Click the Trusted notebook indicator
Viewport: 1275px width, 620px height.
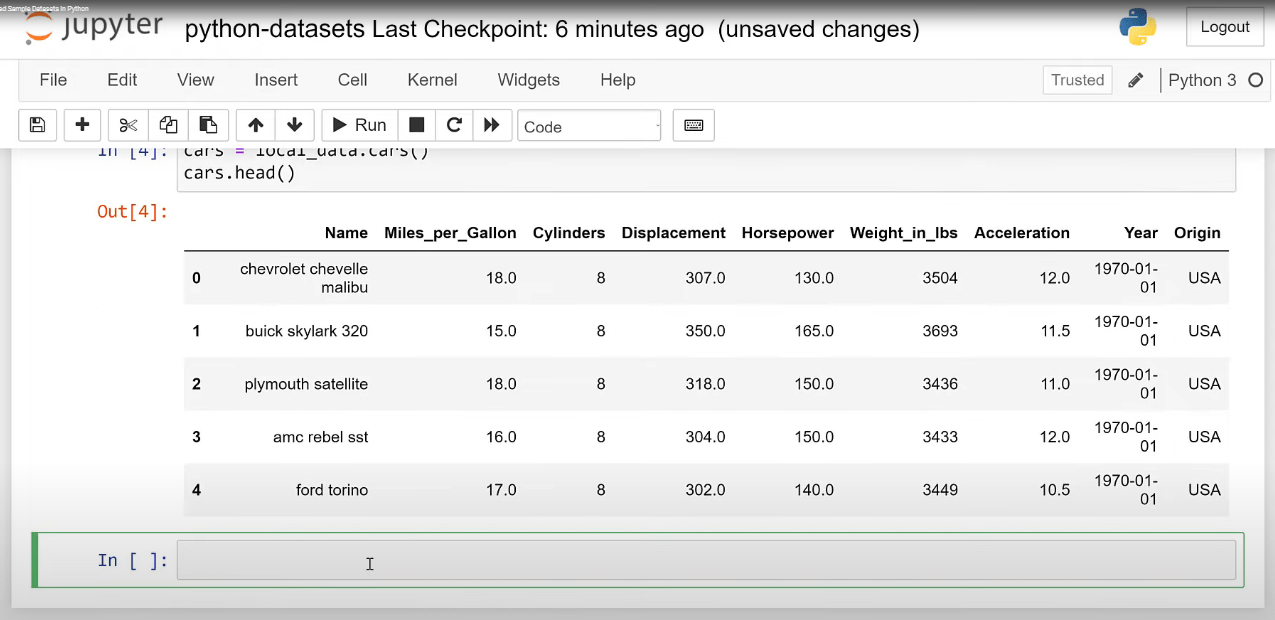[x=1077, y=80]
